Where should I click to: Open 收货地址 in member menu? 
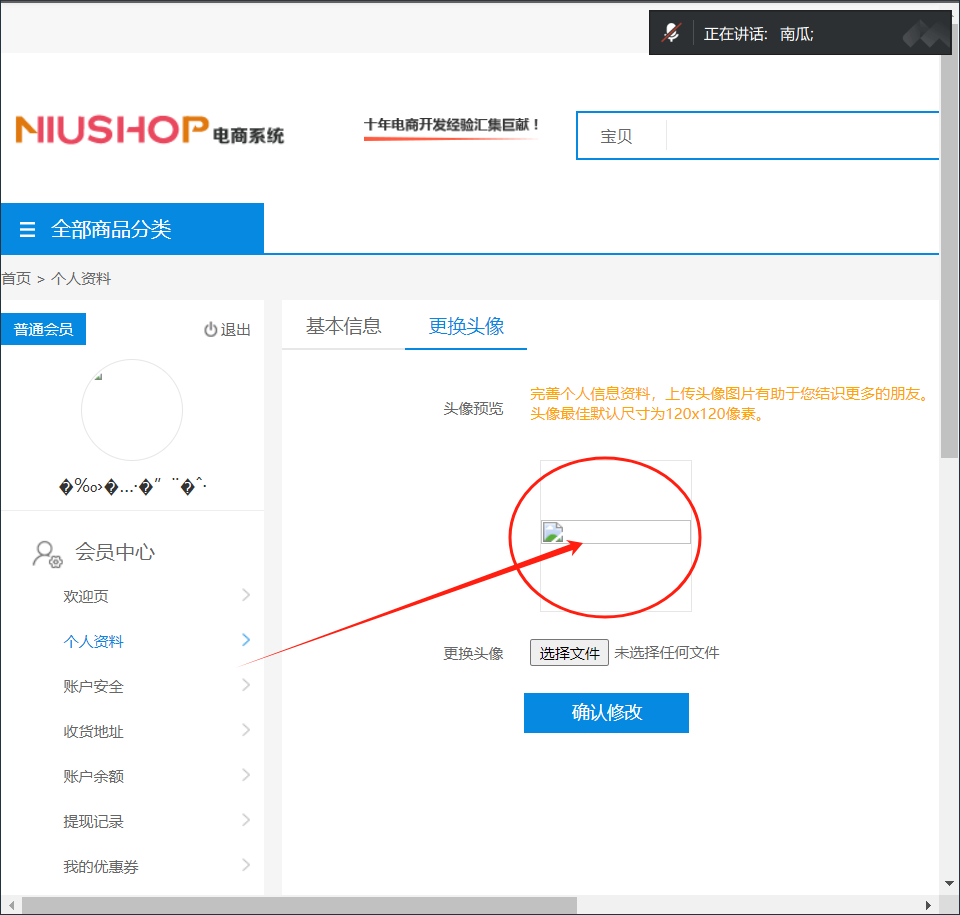point(93,731)
